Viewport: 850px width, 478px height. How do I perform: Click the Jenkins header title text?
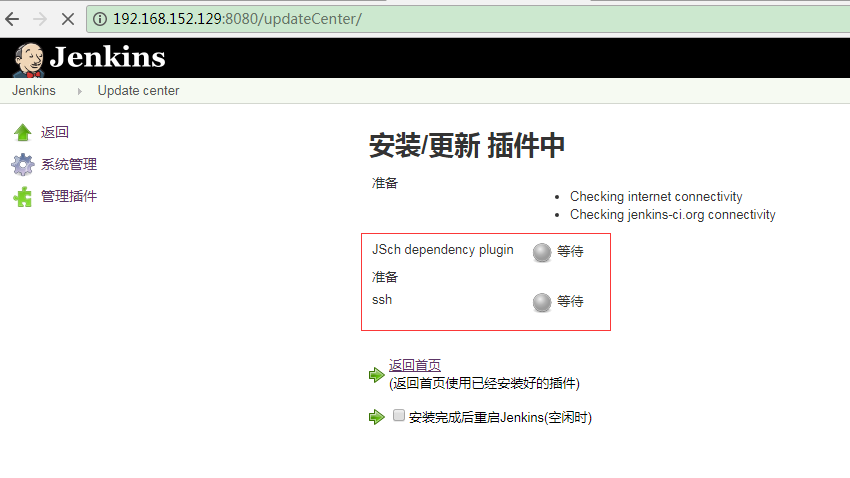click(107, 57)
